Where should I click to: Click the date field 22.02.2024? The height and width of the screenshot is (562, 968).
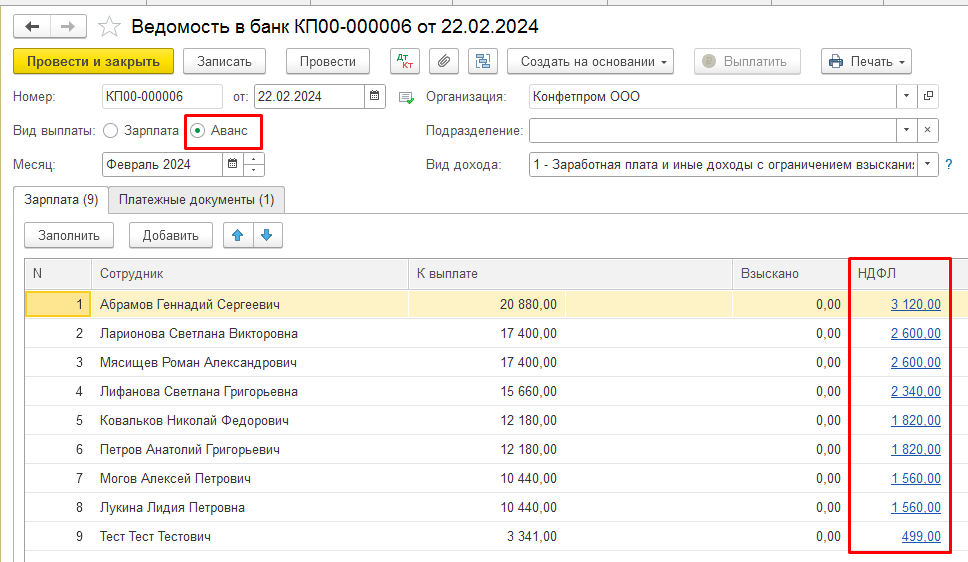pos(309,96)
